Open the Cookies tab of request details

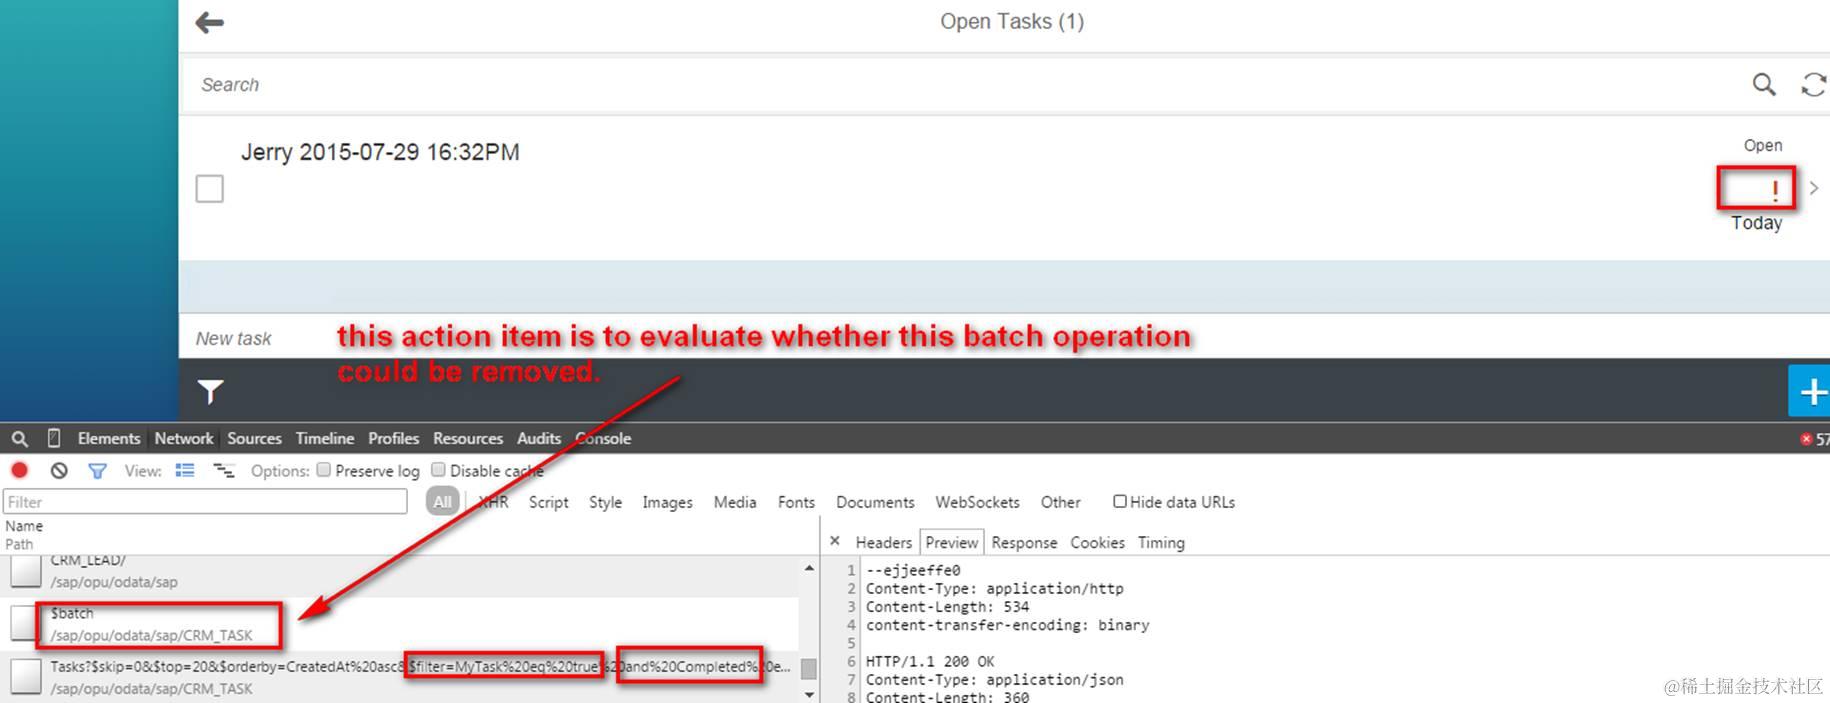(1097, 542)
